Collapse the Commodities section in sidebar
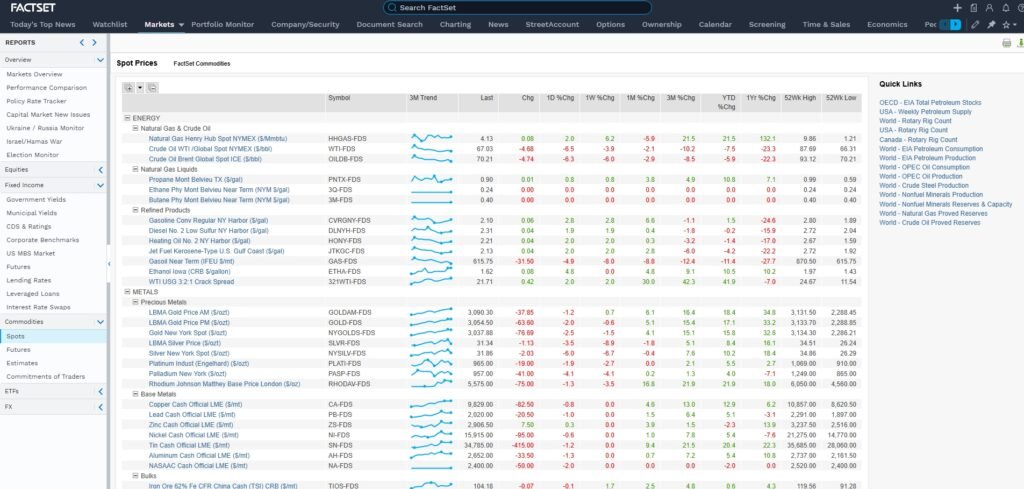Viewport: 1024px width, 489px height. point(101,322)
